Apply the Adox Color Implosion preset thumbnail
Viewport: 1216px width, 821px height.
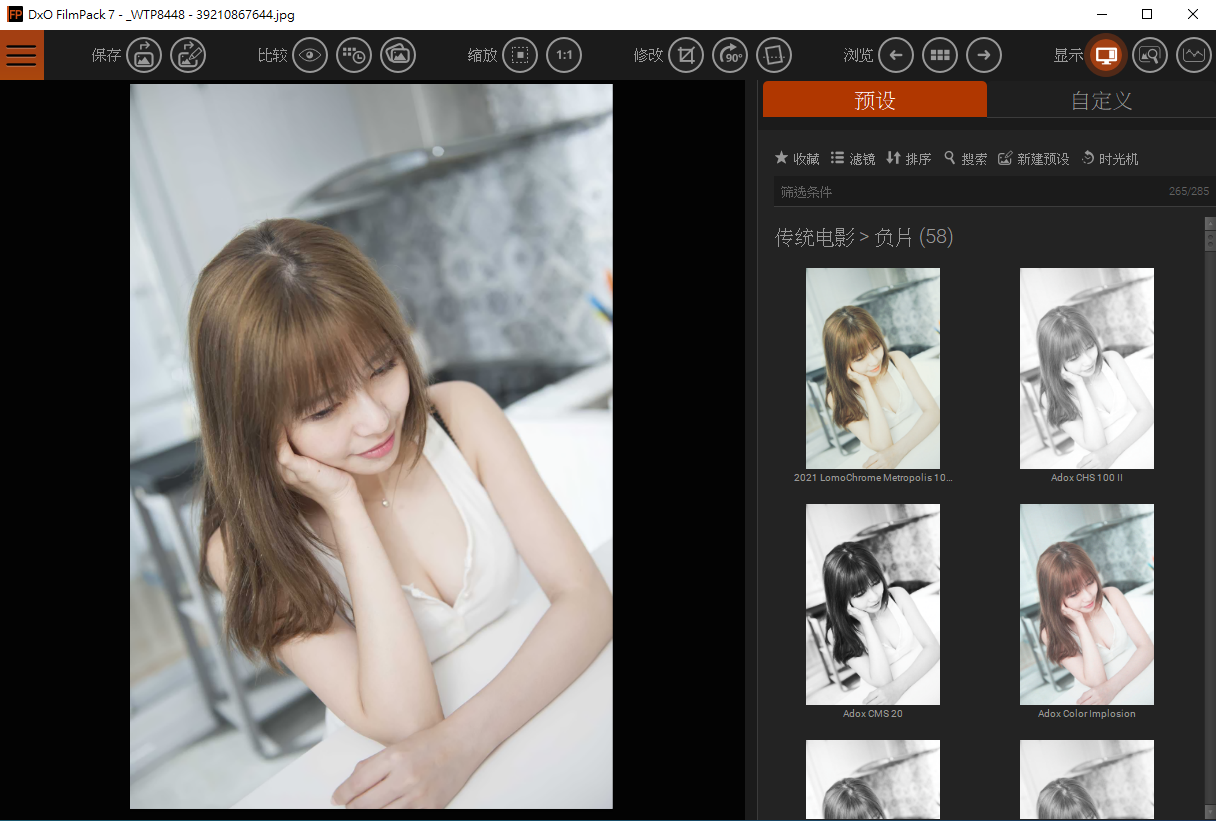coord(1086,604)
